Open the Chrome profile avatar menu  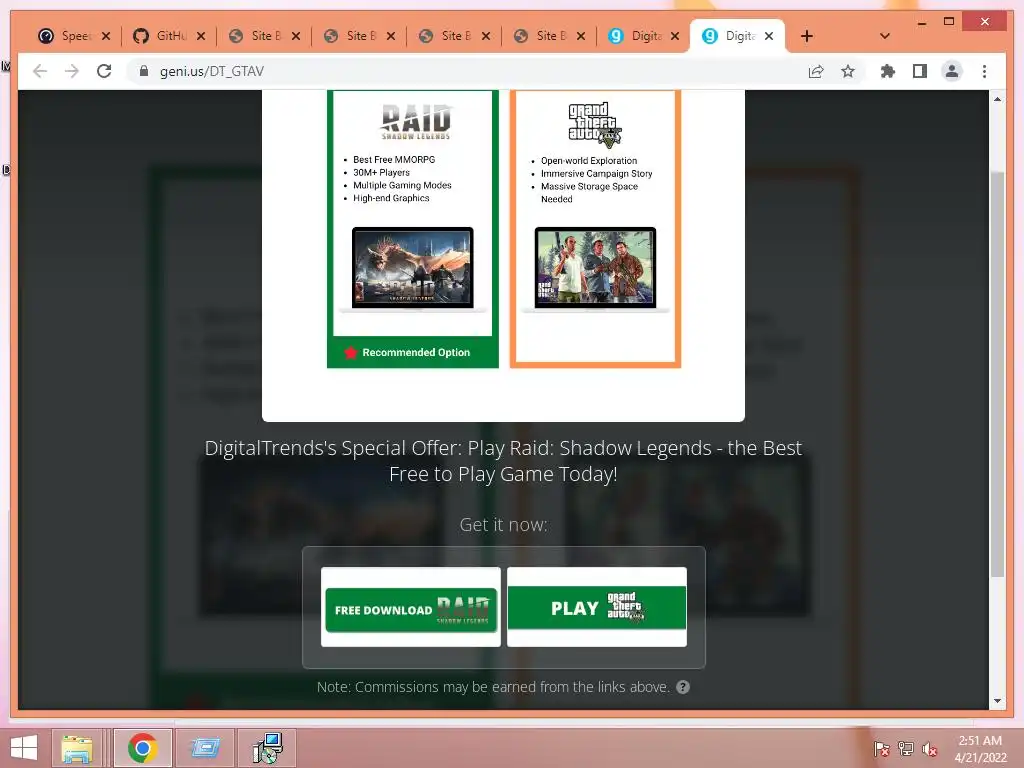click(x=952, y=71)
